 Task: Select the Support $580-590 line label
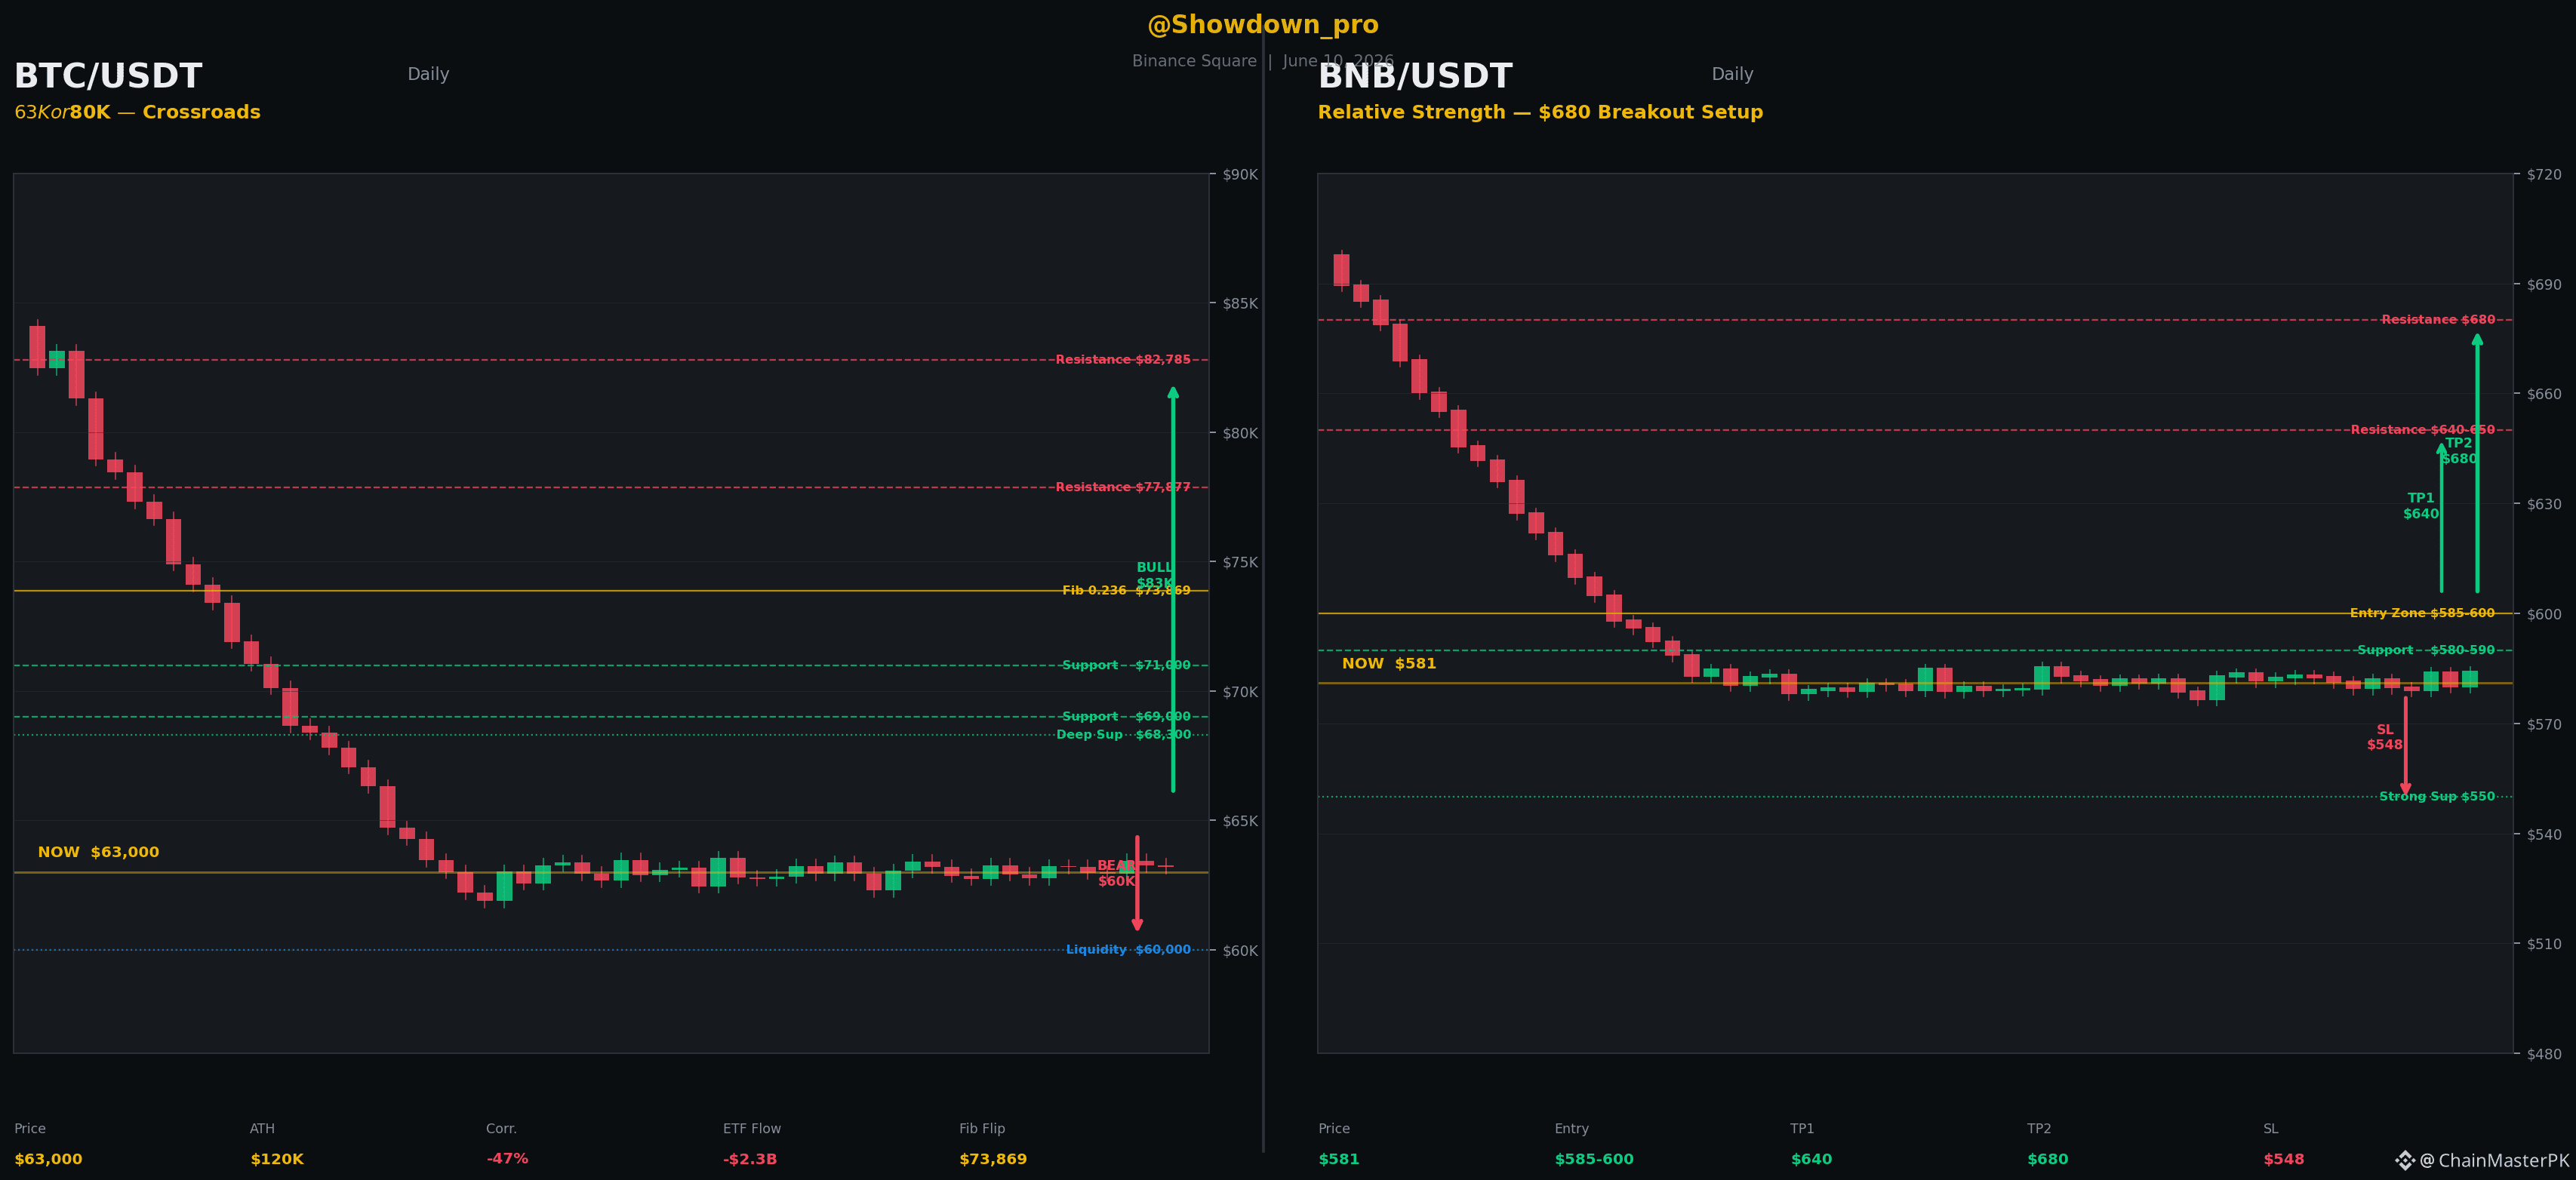(2426, 650)
